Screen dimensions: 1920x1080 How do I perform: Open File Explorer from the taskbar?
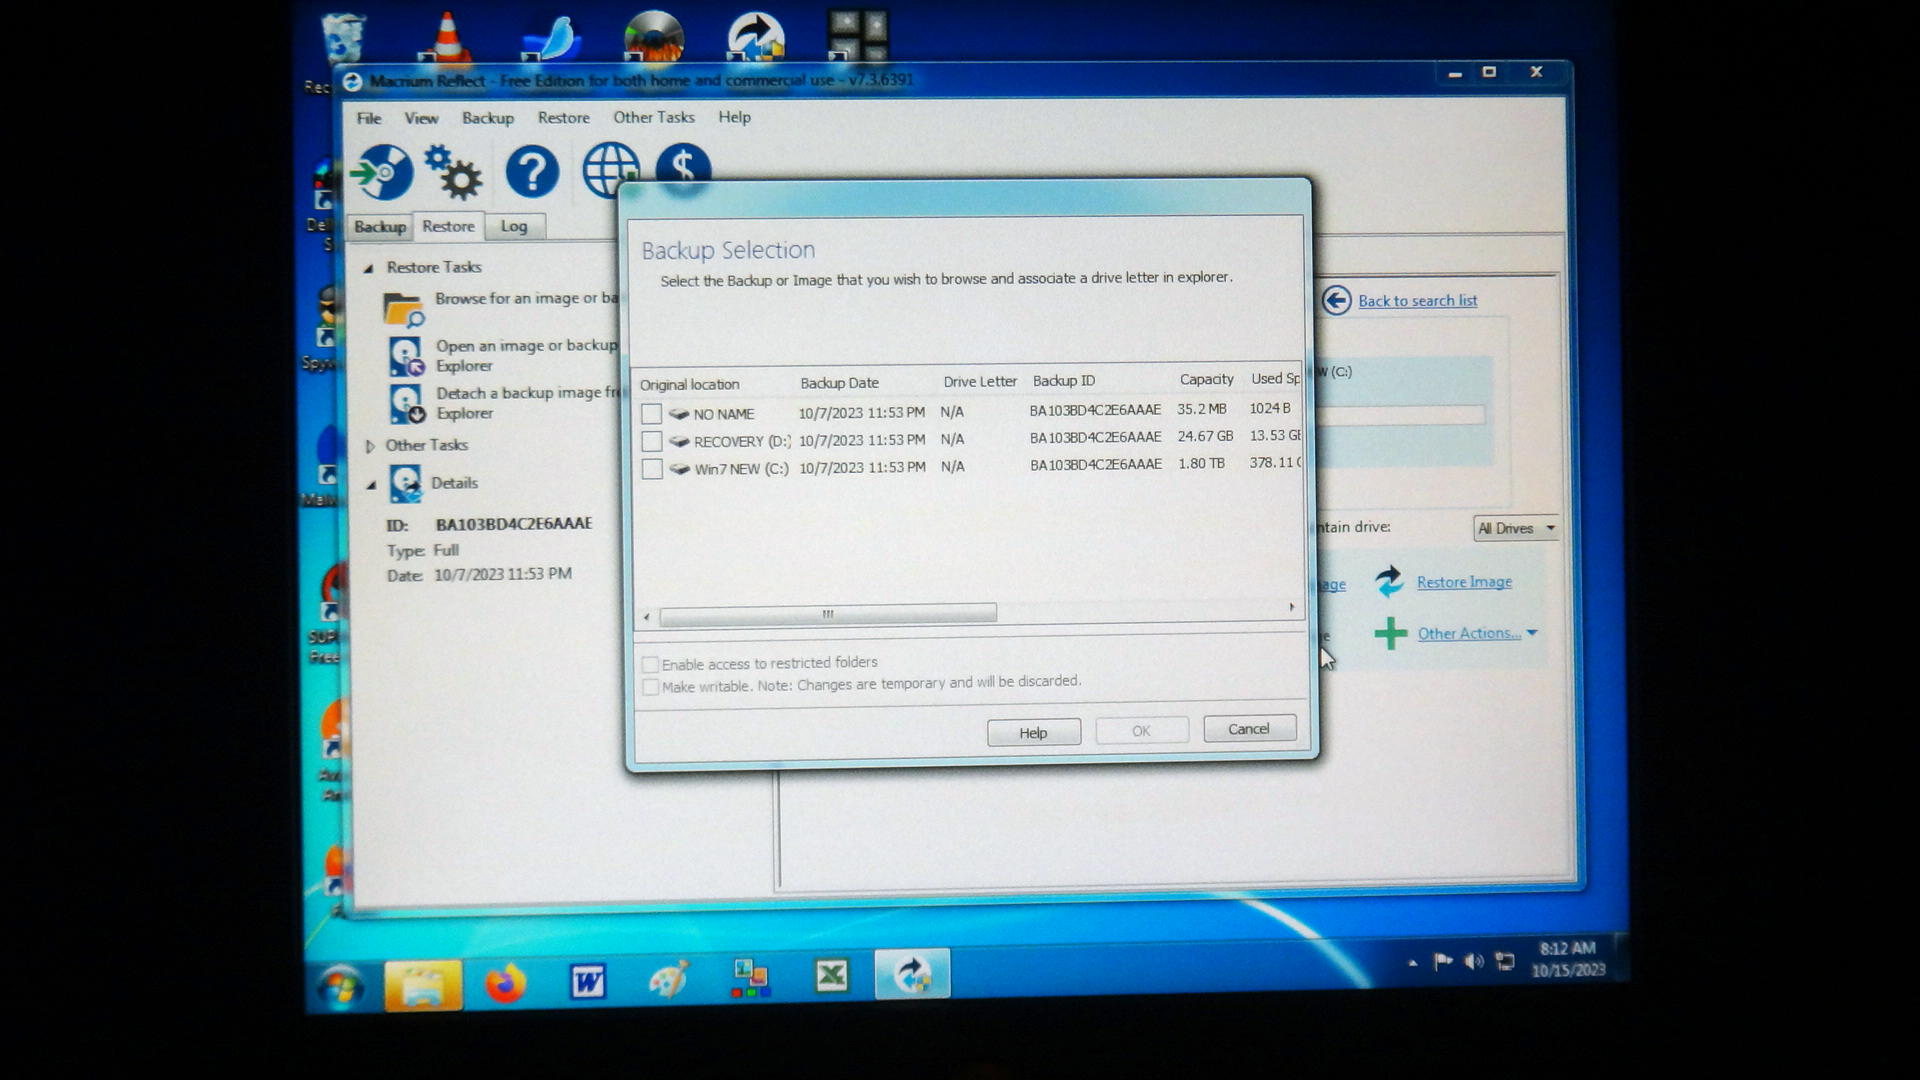pos(423,985)
